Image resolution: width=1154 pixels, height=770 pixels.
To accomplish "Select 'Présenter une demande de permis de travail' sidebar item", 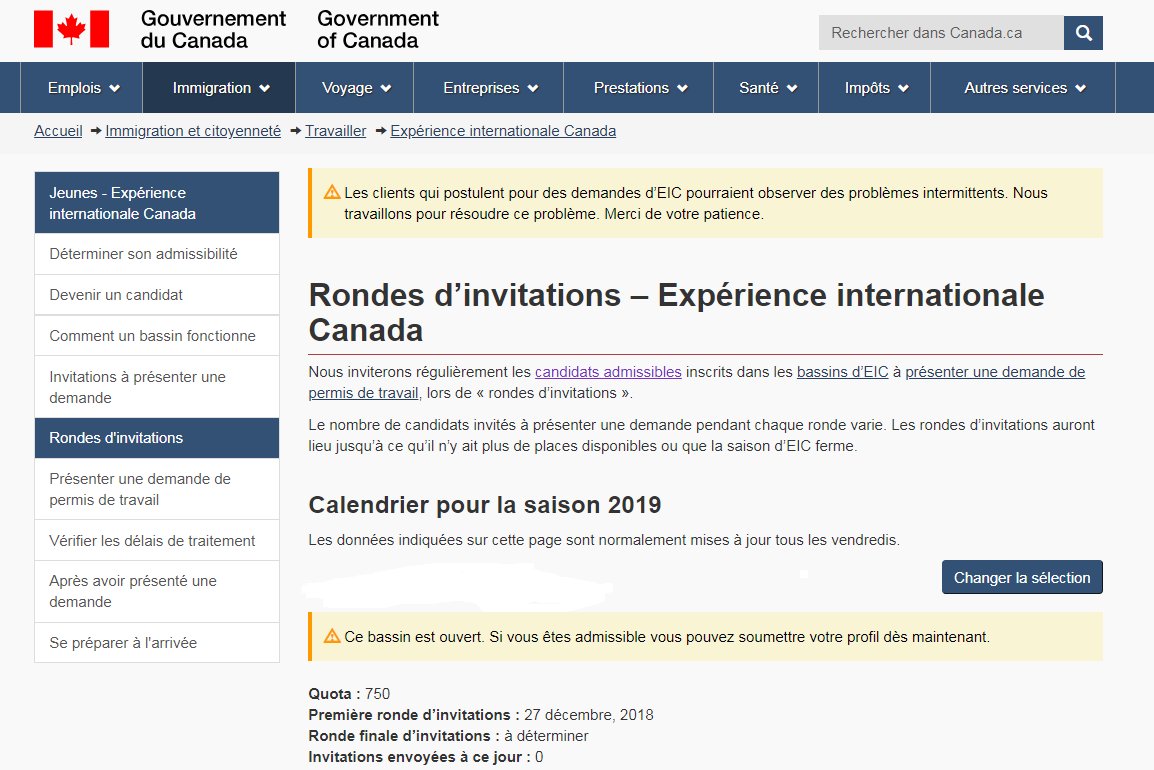I will [157, 489].
